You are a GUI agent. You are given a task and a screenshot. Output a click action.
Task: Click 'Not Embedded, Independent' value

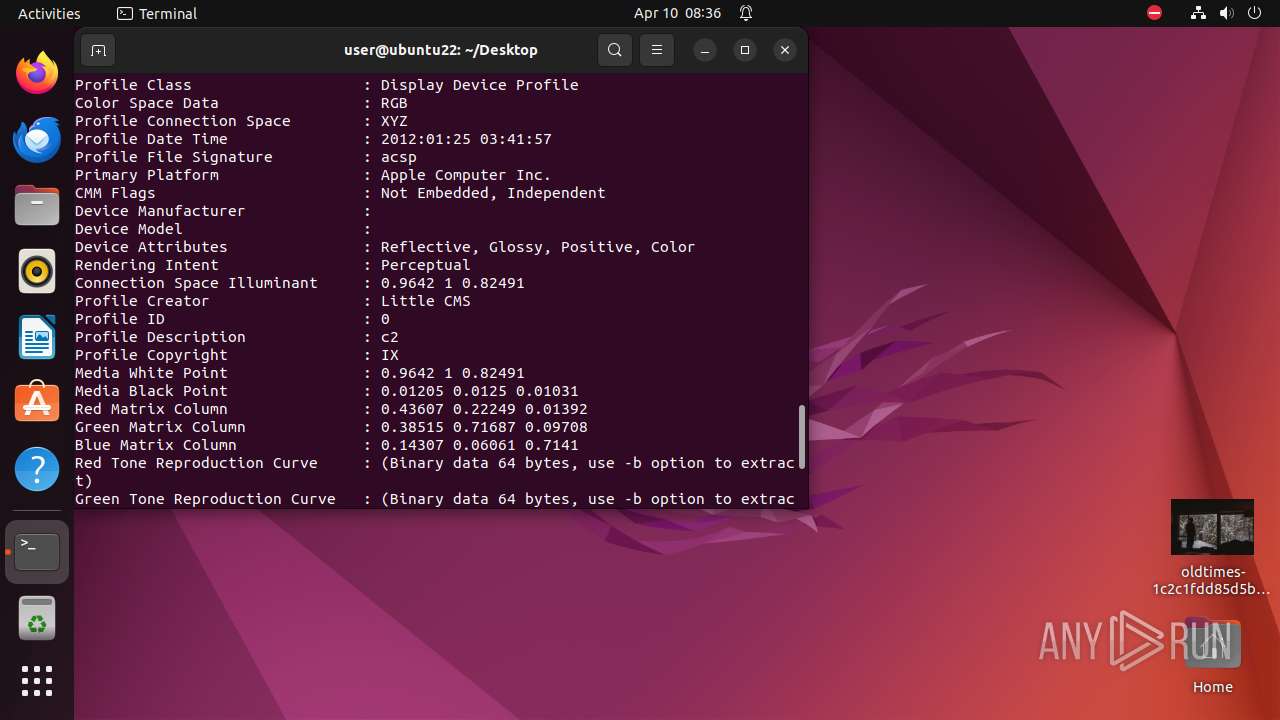tap(493, 193)
